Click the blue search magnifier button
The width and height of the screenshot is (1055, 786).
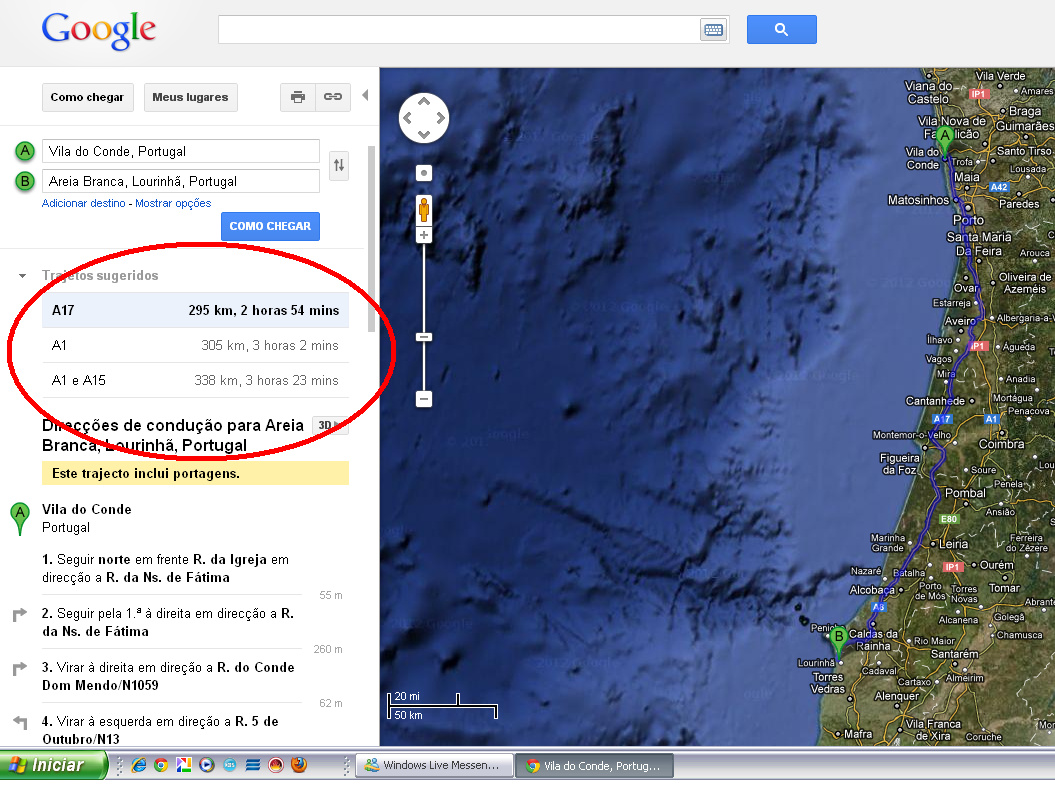click(x=781, y=30)
